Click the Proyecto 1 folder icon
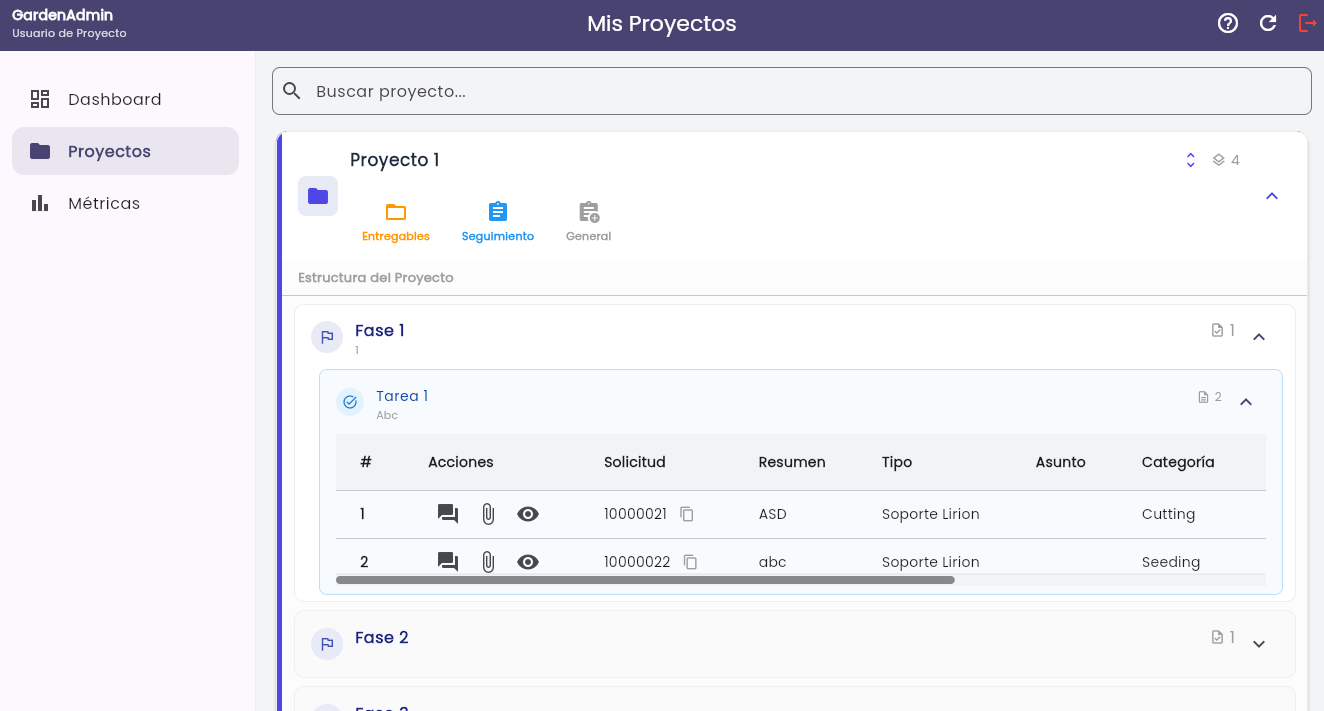The image size is (1324, 711). (x=318, y=196)
